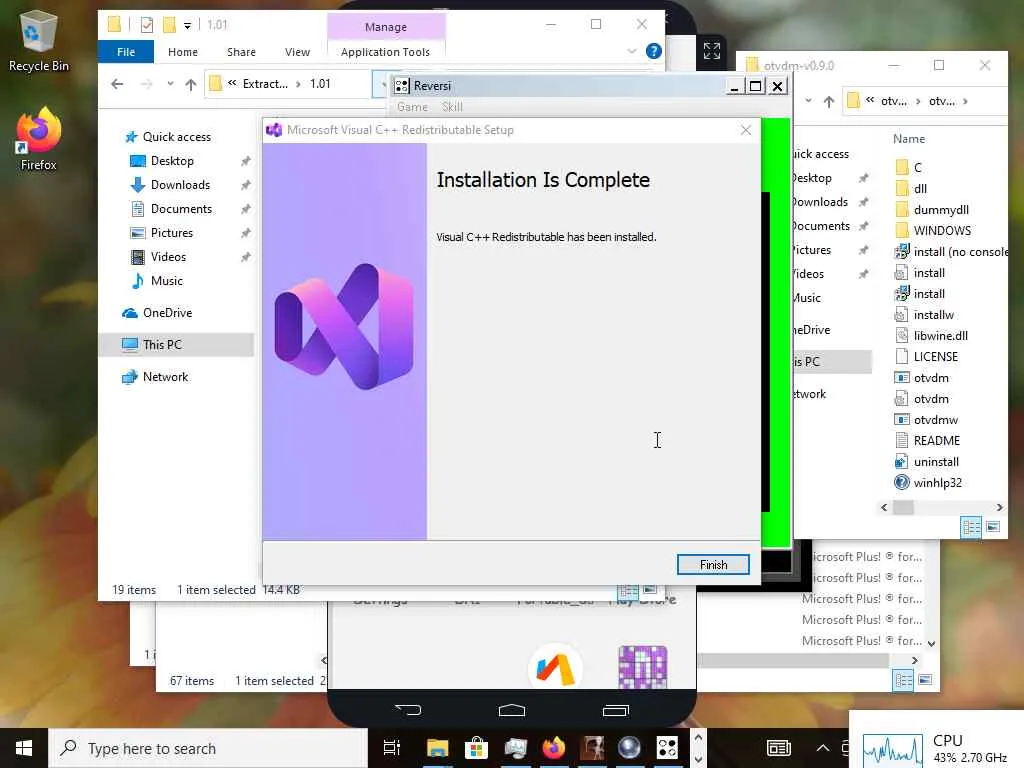Click the Extract... breadcrumb segment
This screenshot has width=1024, height=768.
click(264, 84)
